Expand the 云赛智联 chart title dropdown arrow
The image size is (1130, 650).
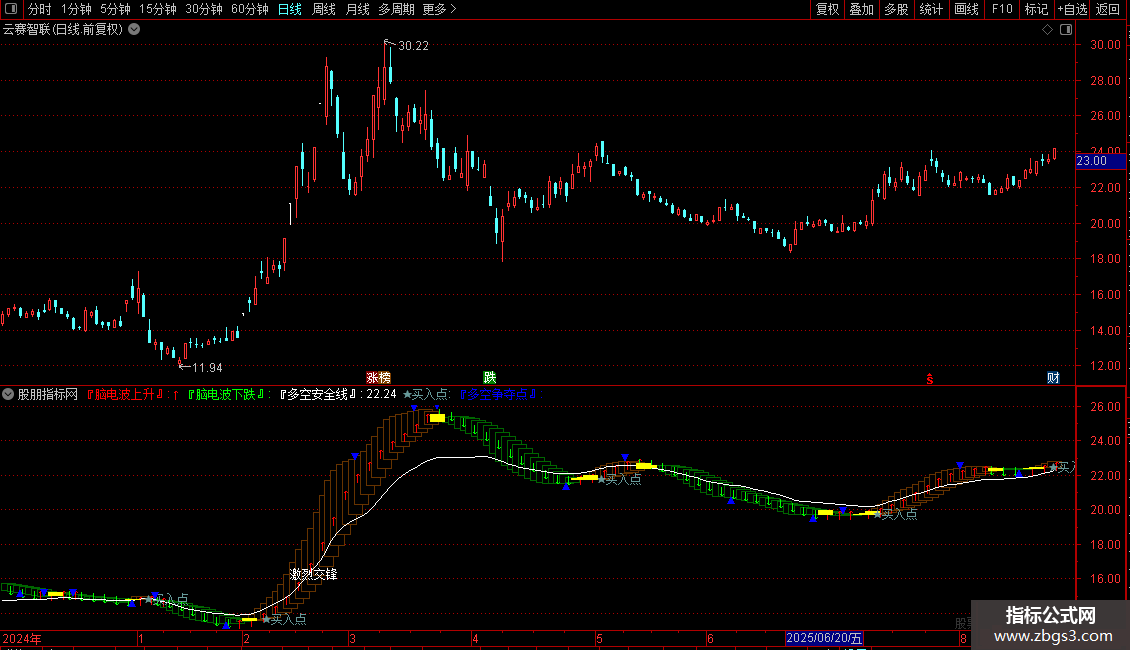click(x=134, y=30)
